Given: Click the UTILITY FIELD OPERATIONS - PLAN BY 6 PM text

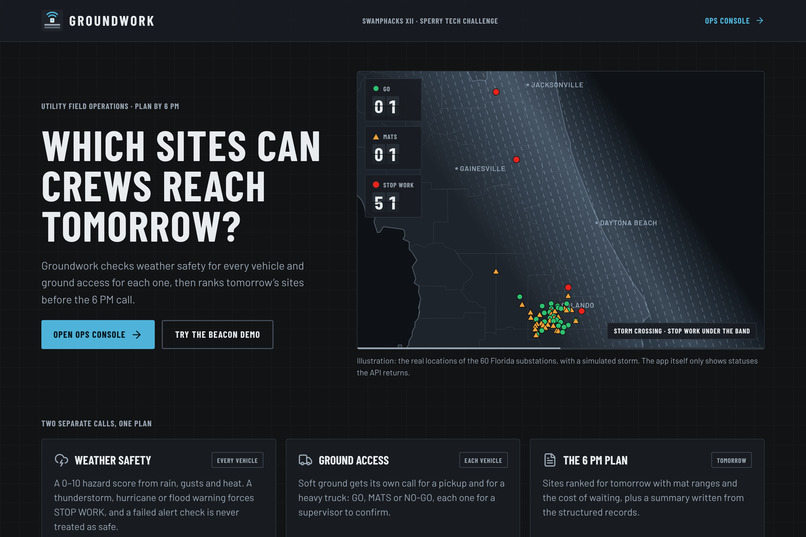Looking at the screenshot, I should [x=110, y=106].
